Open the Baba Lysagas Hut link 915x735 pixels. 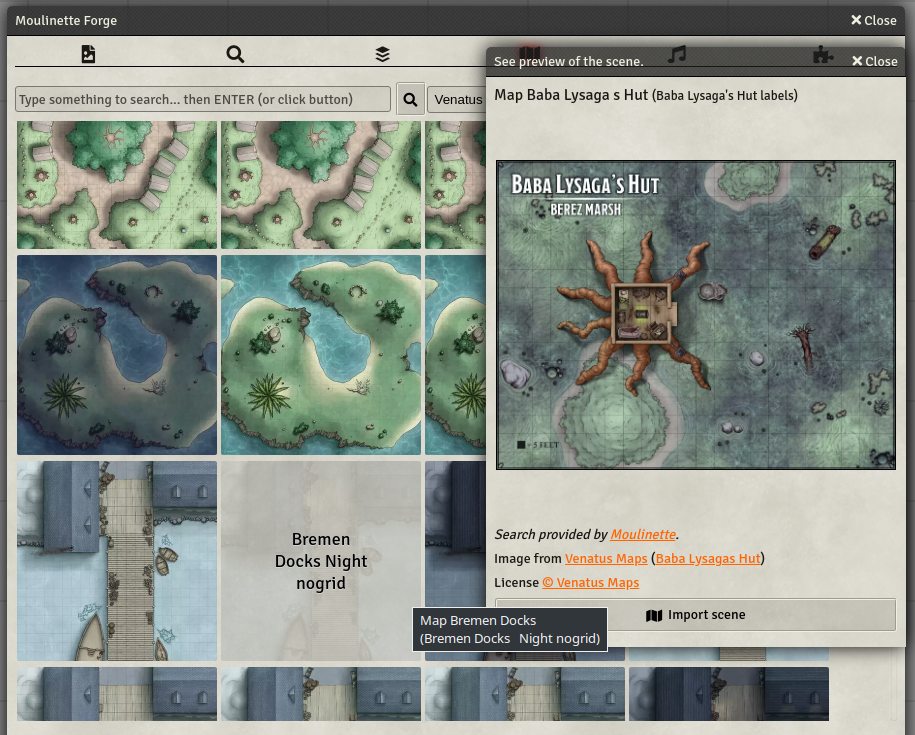point(708,558)
